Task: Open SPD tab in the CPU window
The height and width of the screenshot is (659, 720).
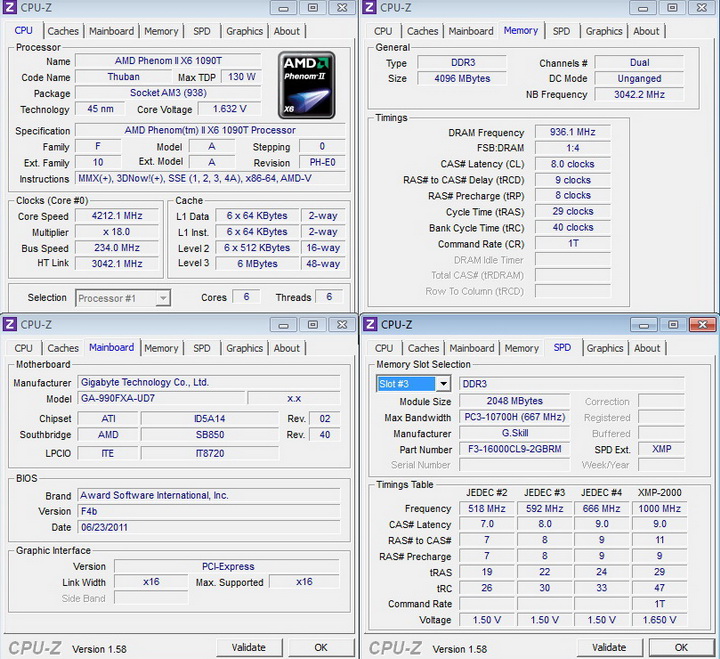Action: pyautogui.click(x=202, y=31)
